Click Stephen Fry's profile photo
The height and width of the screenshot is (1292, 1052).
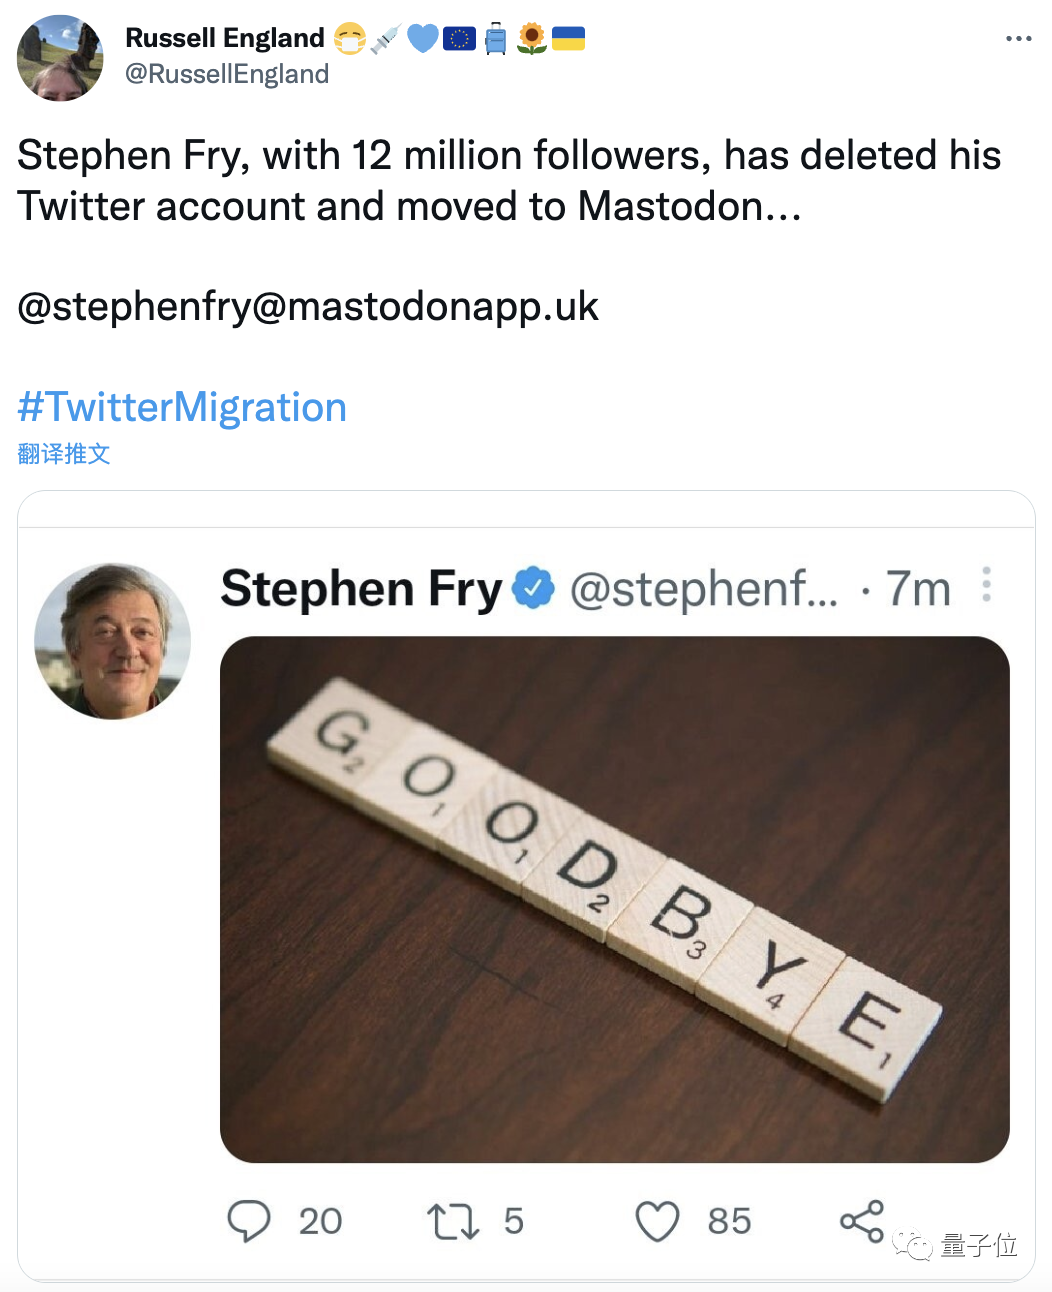(x=112, y=641)
